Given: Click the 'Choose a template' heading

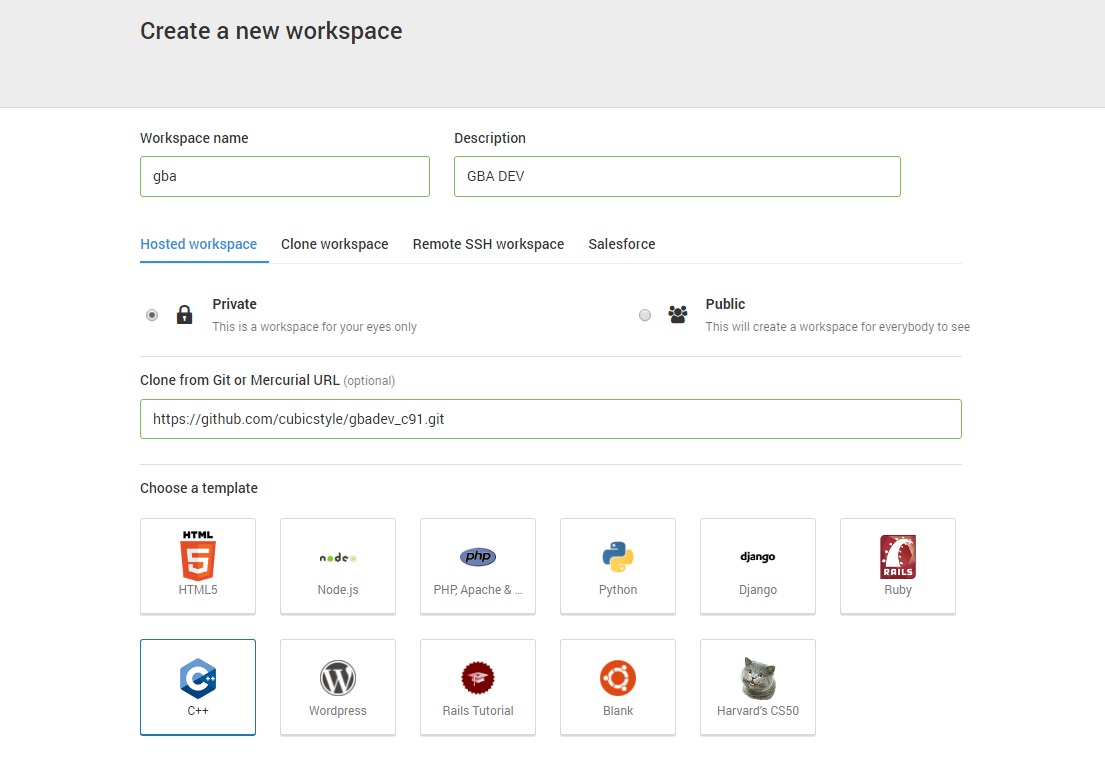Looking at the screenshot, I should [199, 488].
